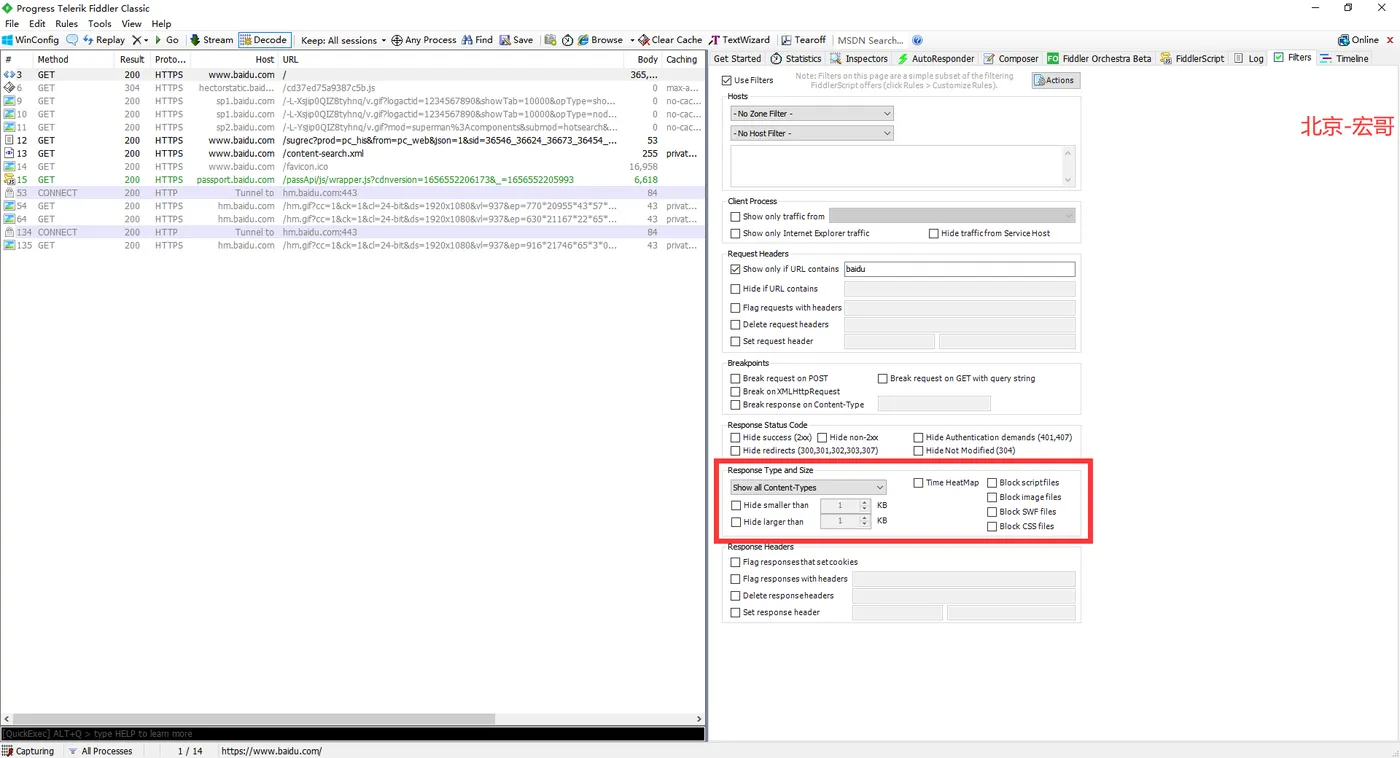
Task: Sort sessions by Result column header
Action: pyautogui.click(x=132, y=60)
